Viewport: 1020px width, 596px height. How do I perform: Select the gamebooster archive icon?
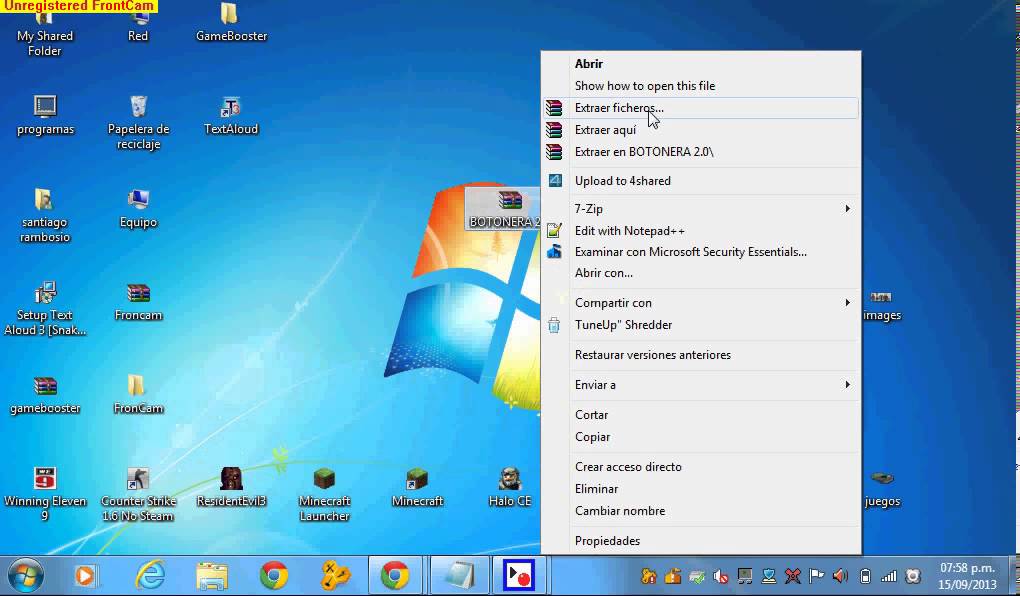(45, 395)
